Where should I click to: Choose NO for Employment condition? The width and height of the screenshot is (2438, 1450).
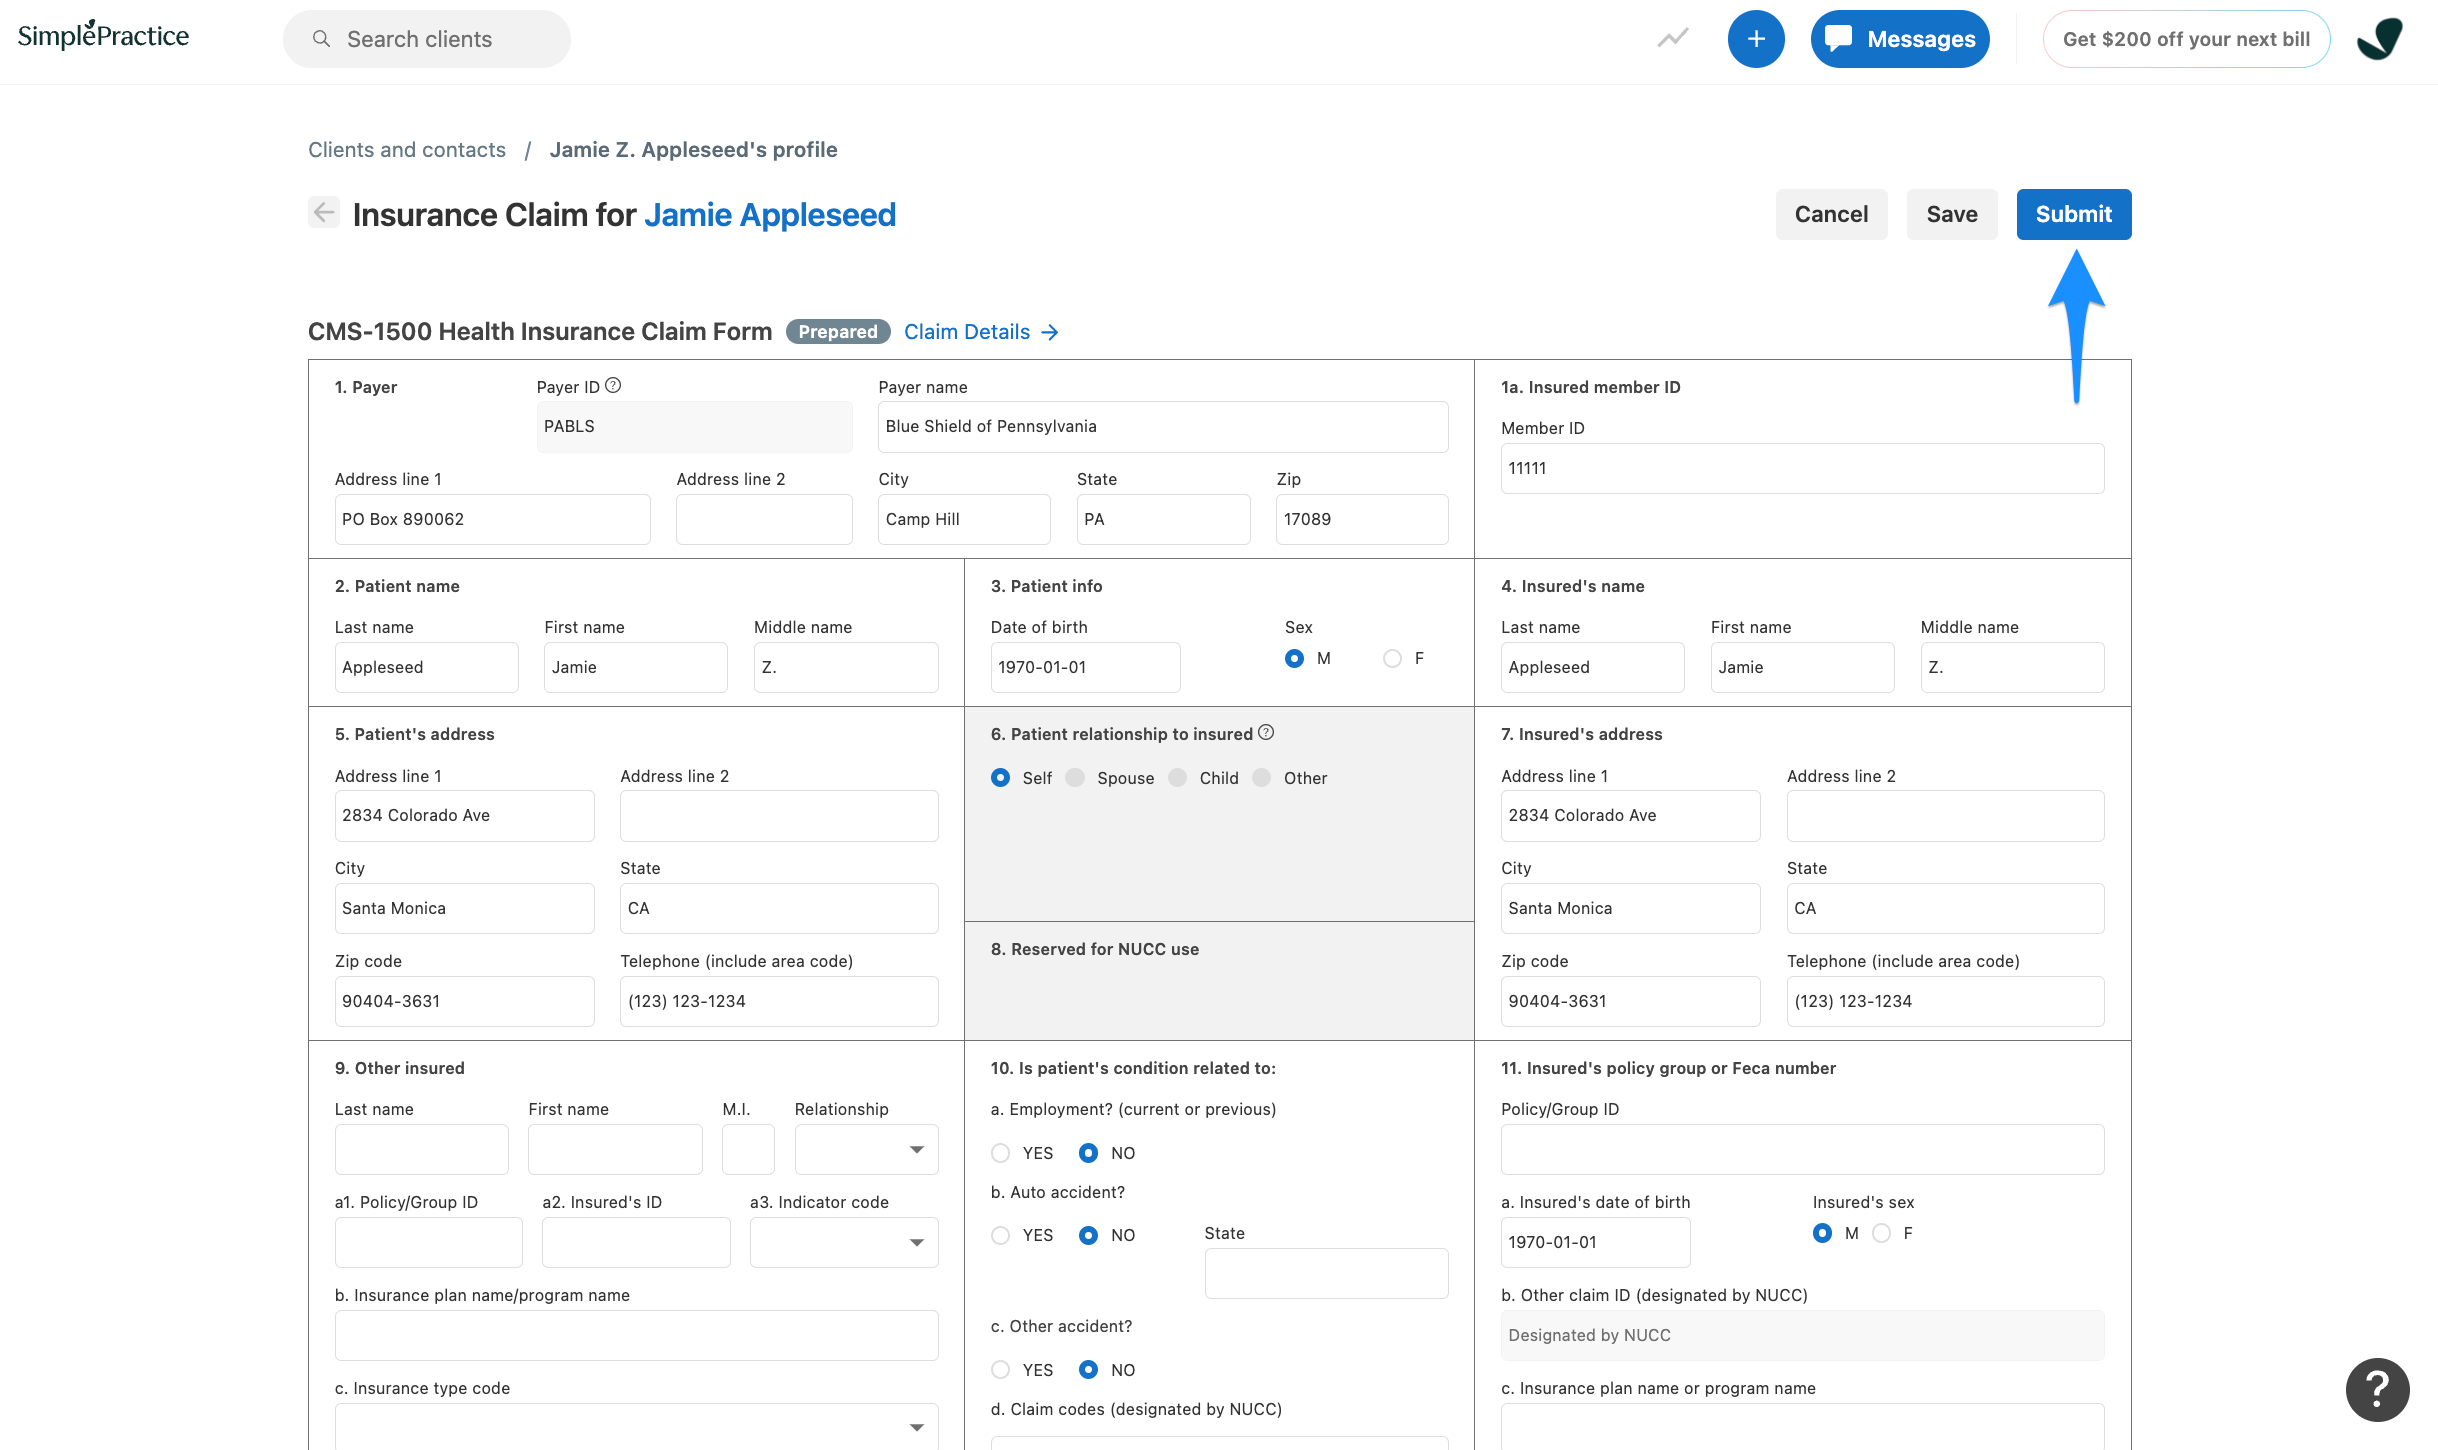(1089, 1152)
